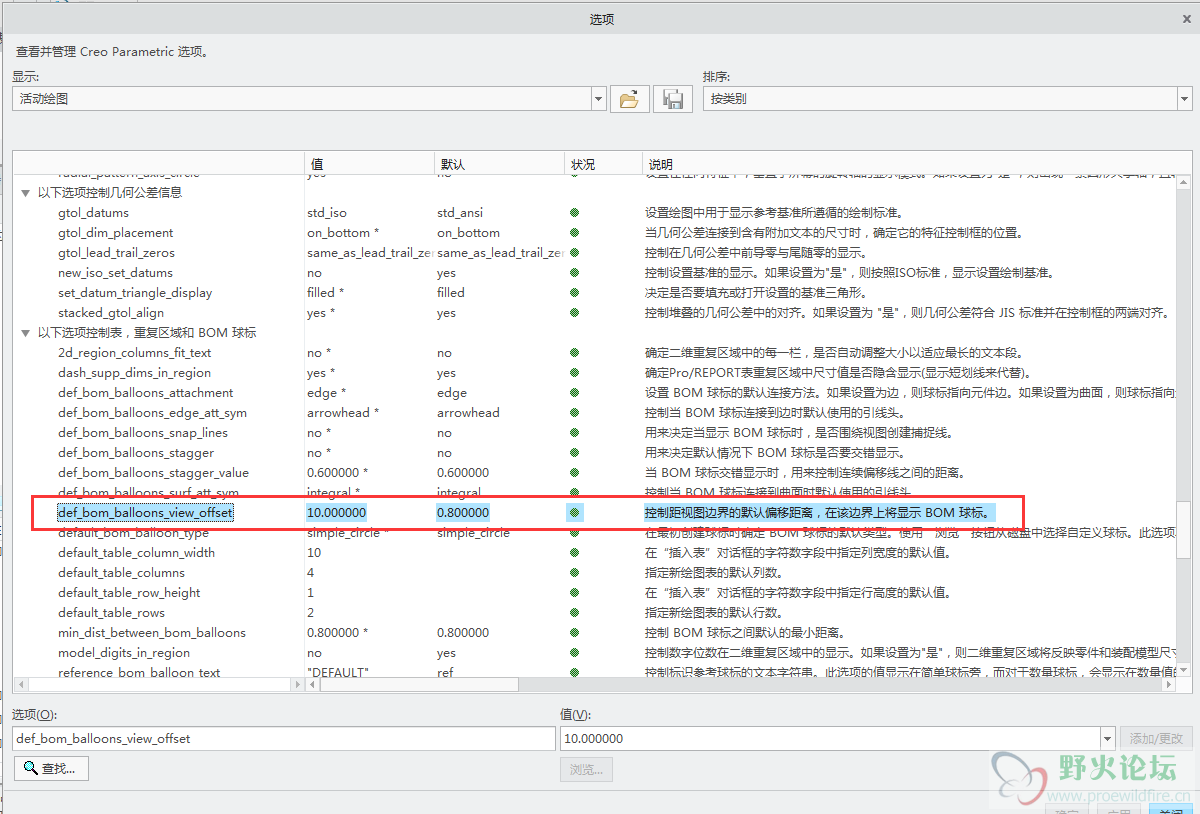Collapse the 以下选项控制表，重复区域和 BOM 球标 group
The image size is (1200, 814).
click(27, 333)
